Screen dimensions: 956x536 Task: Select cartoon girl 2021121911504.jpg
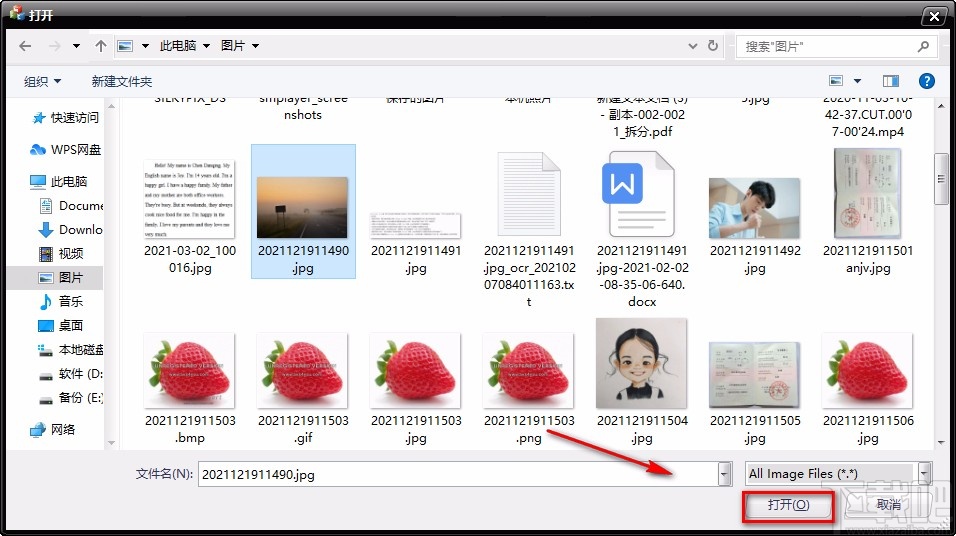click(x=641, y=363)
